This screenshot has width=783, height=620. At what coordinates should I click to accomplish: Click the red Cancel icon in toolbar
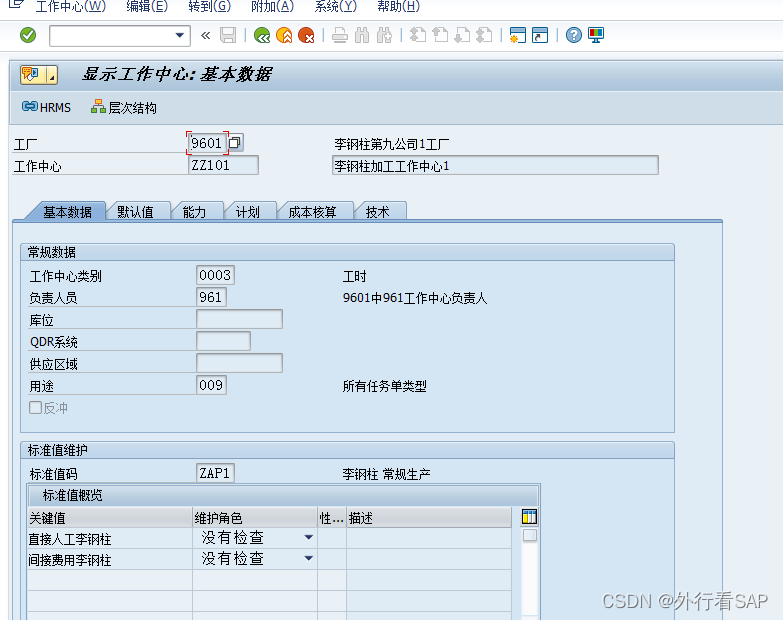pyautogui.click(x=306, y=36)
